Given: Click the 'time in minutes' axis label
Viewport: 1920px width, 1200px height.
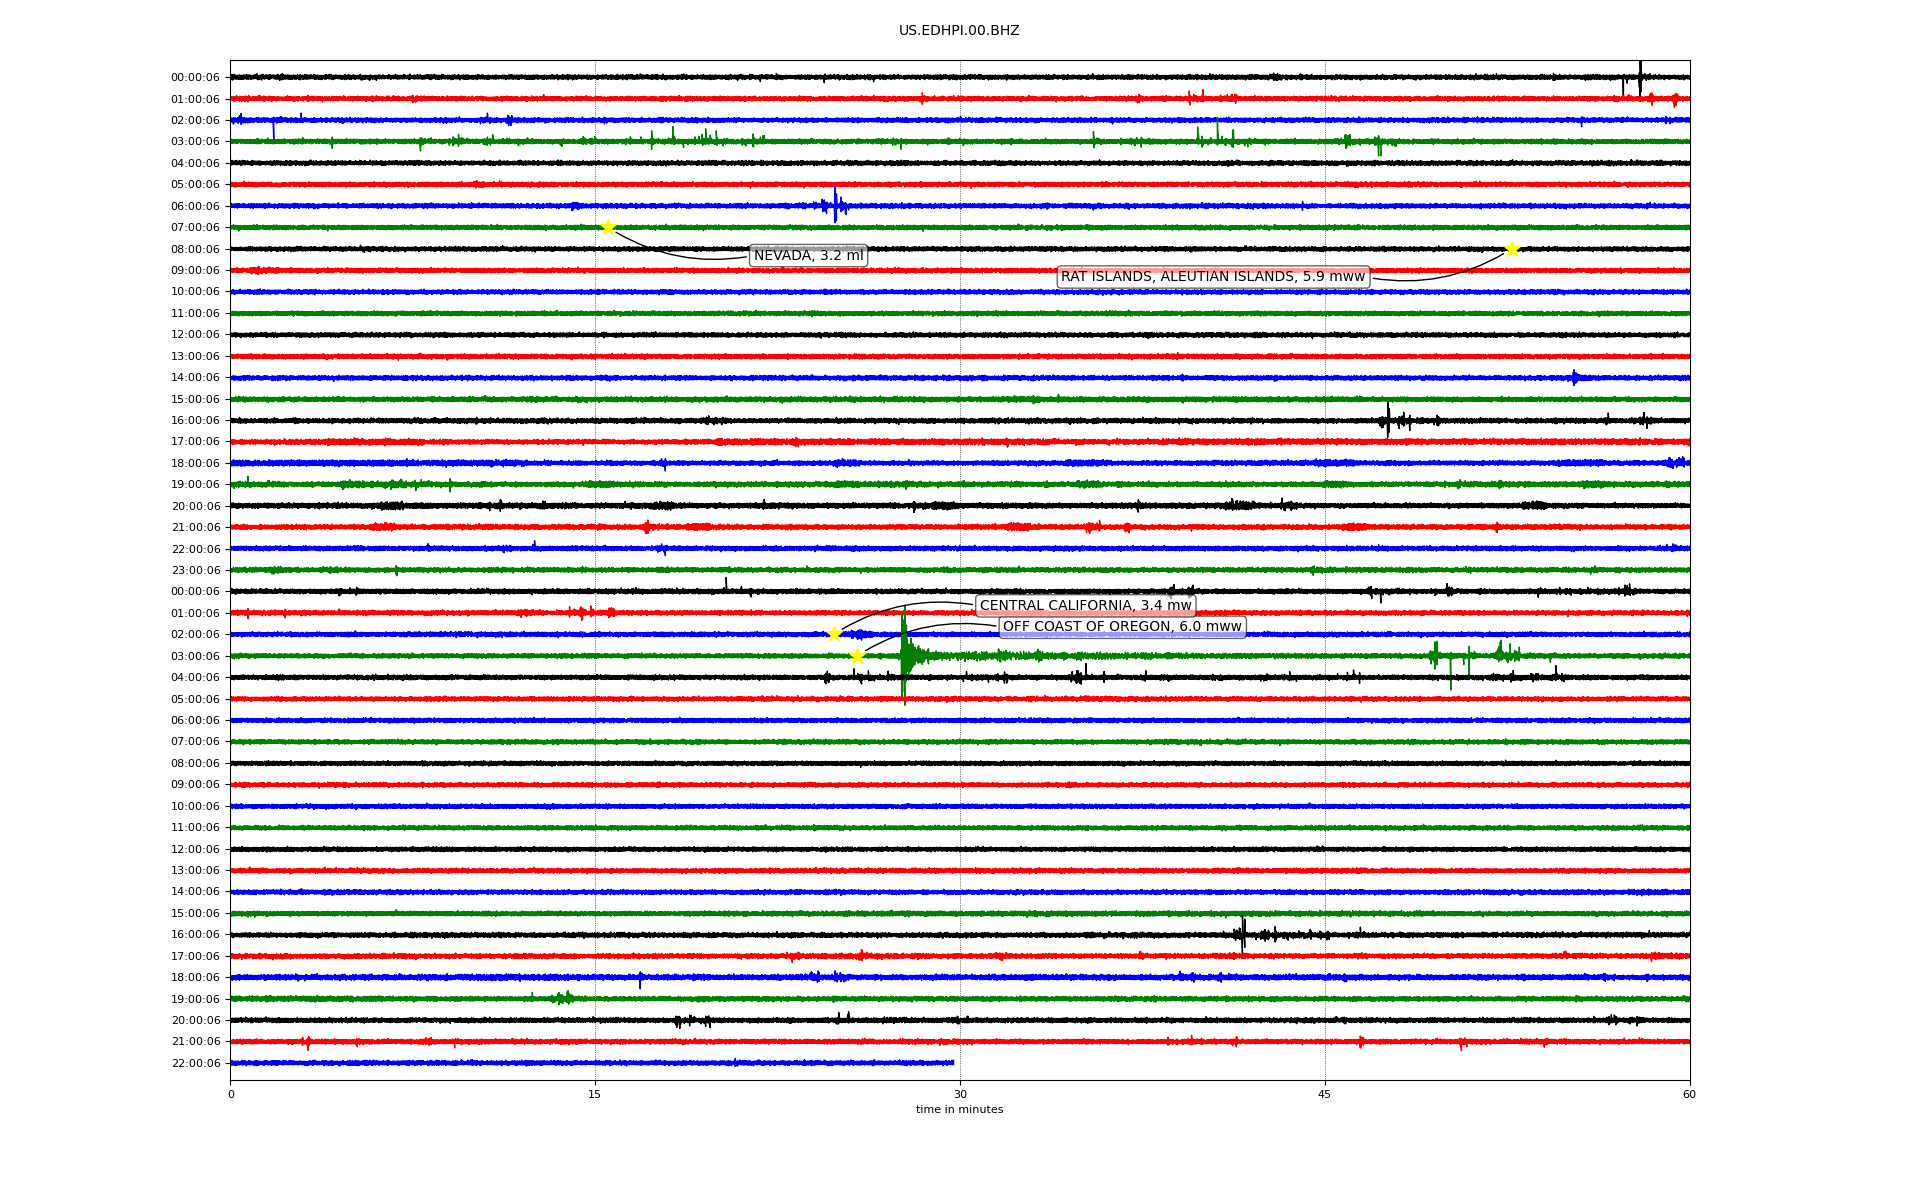Looking at the screenshot, I should tap(959, 1110).
